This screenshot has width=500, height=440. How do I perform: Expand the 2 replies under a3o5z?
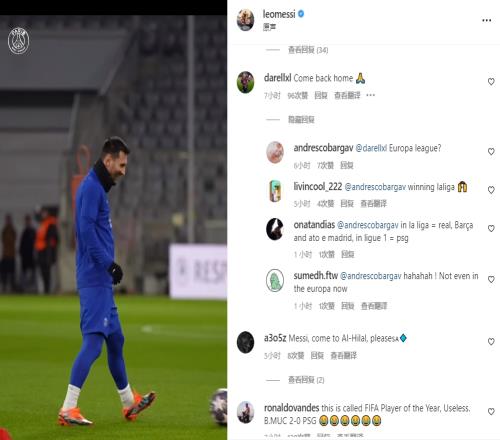pos(306,380)
